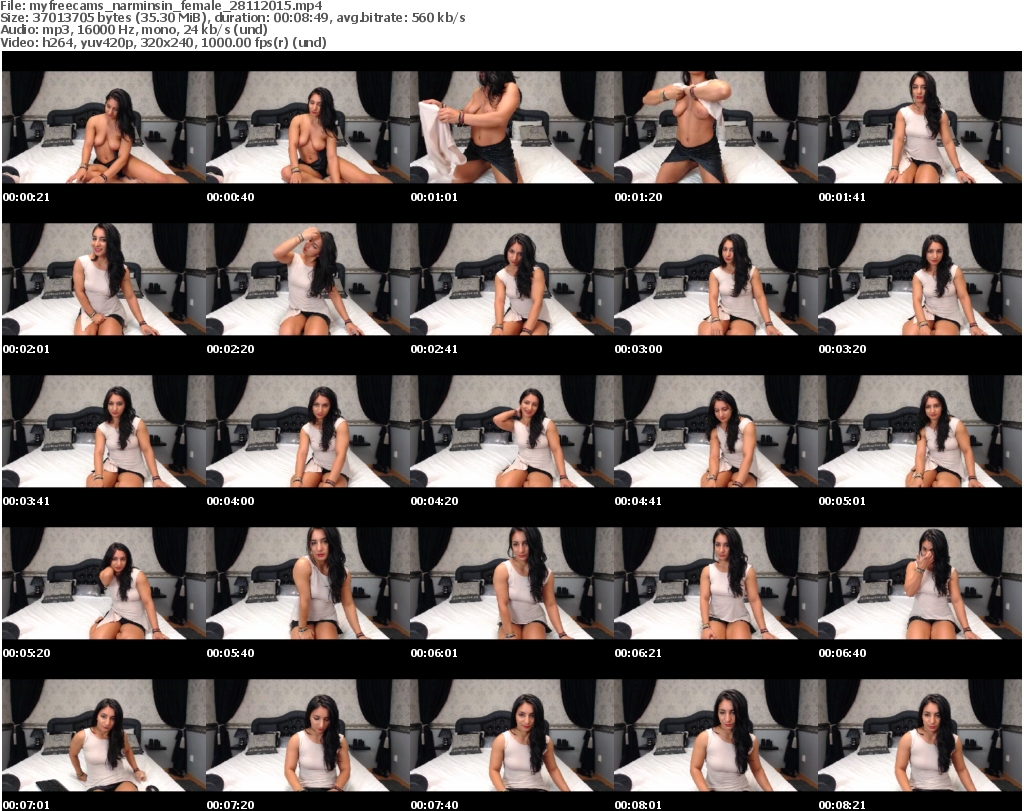Screen dimensions: 1024x811
Task: Choose the frame above timestamp 00:04:20
Action: (511, 432)
